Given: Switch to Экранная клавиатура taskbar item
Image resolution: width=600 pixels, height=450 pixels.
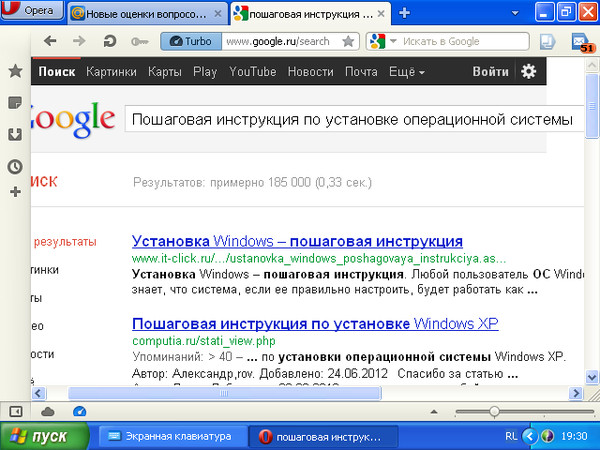Looking at the screenshot, I should click(171, 436).
